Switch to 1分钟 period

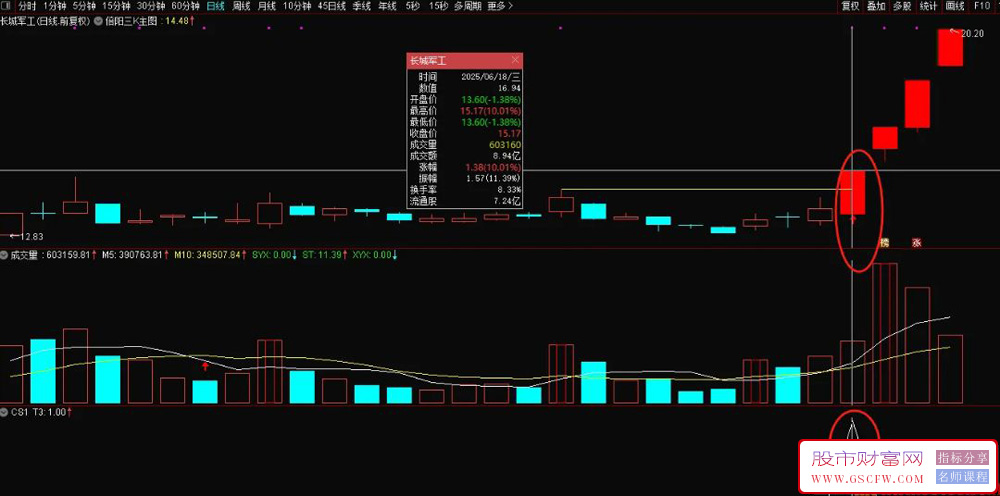pyautogui.click(x=54, y=6)
